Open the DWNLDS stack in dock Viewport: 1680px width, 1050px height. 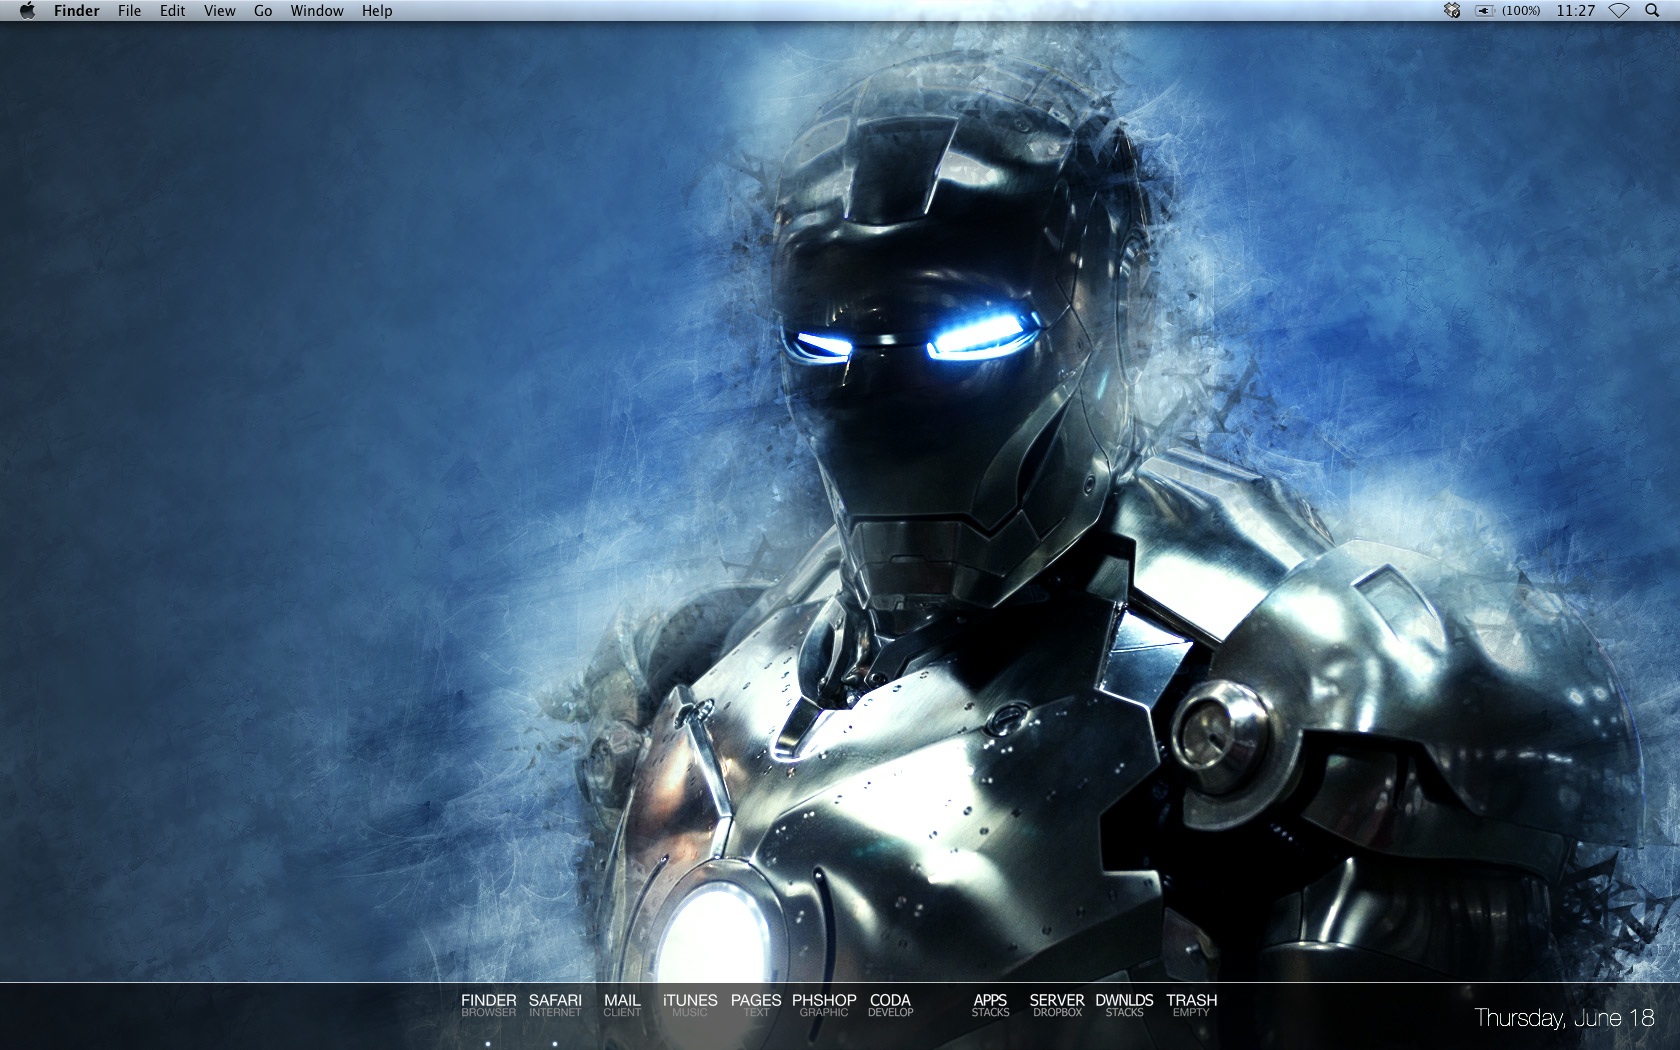(1124, 1005)
